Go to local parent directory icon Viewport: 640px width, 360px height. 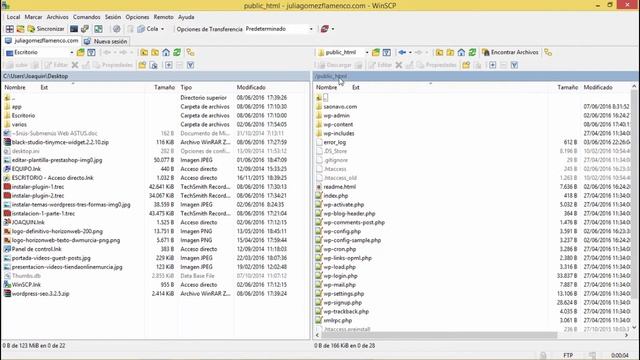144,53
